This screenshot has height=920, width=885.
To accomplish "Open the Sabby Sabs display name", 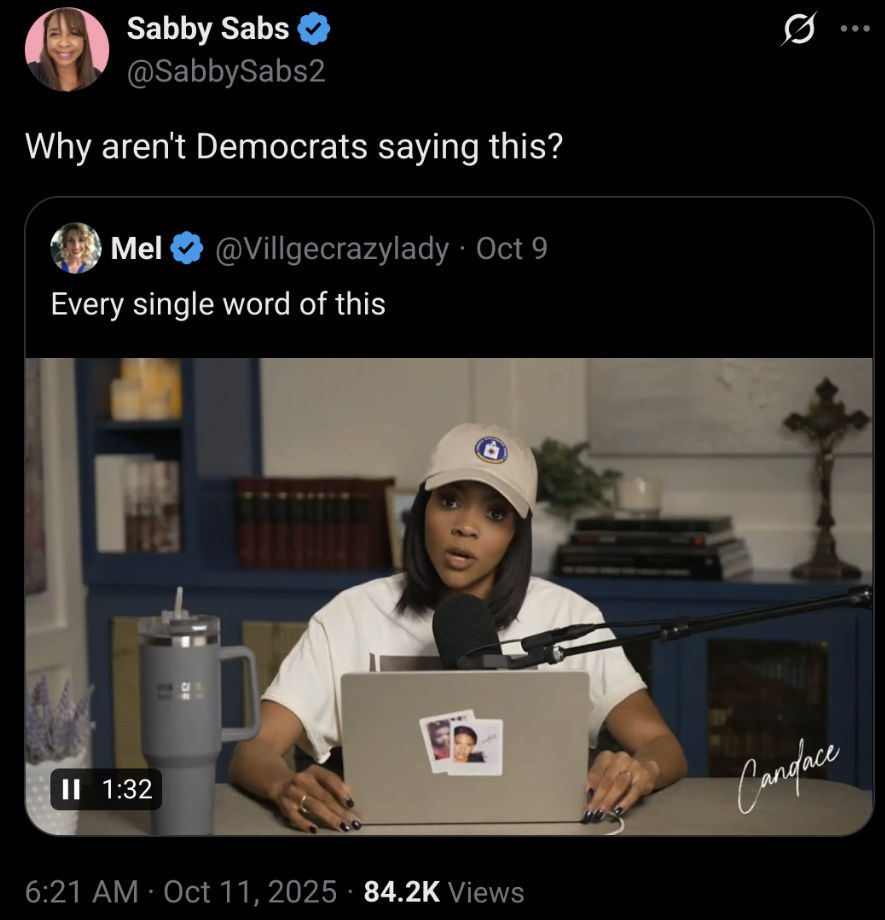I will 207,30.
